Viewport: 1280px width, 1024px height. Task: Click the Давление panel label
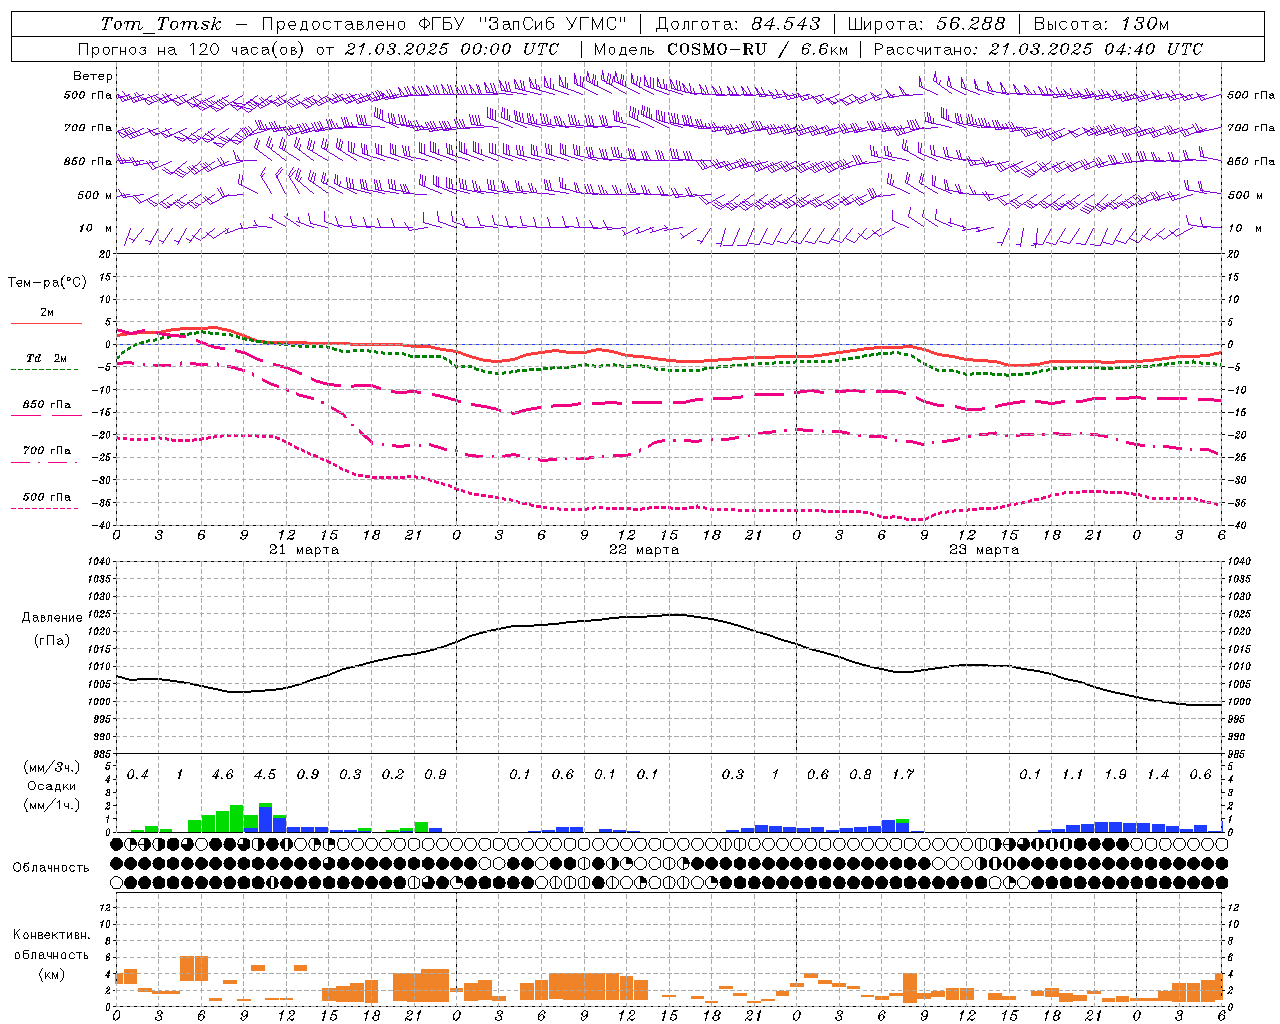(x=52, y=618)
